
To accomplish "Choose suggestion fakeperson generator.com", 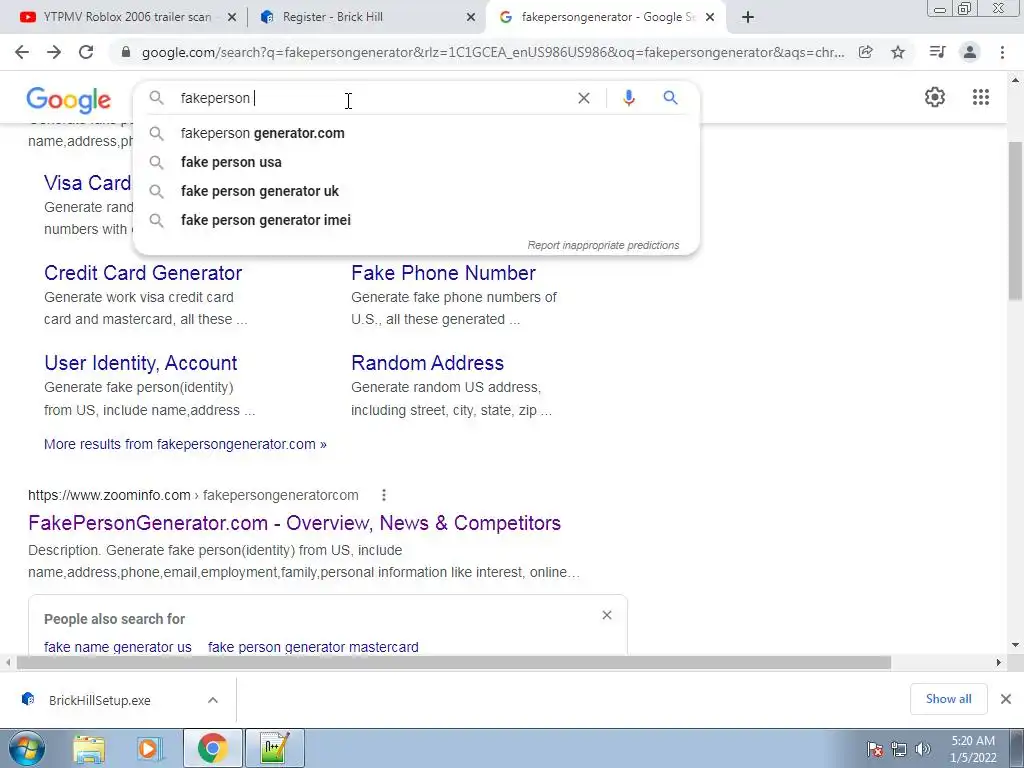I will pos(417,133).
